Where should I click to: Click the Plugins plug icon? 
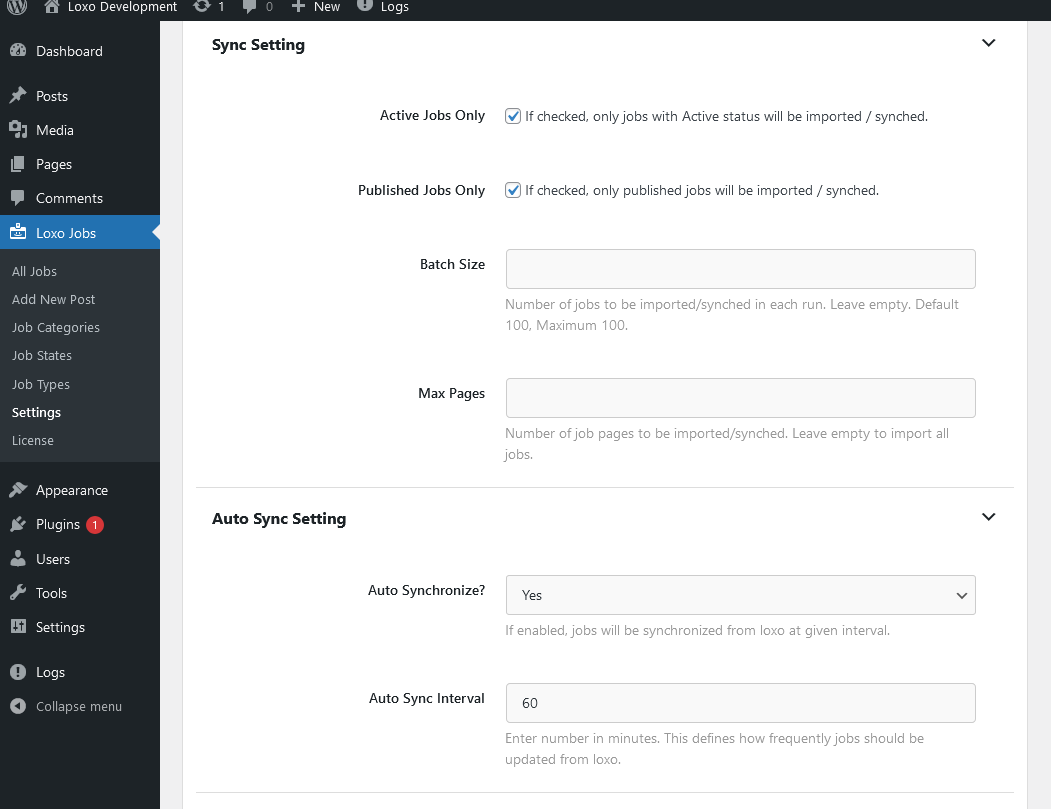click(x=18, y=524)
